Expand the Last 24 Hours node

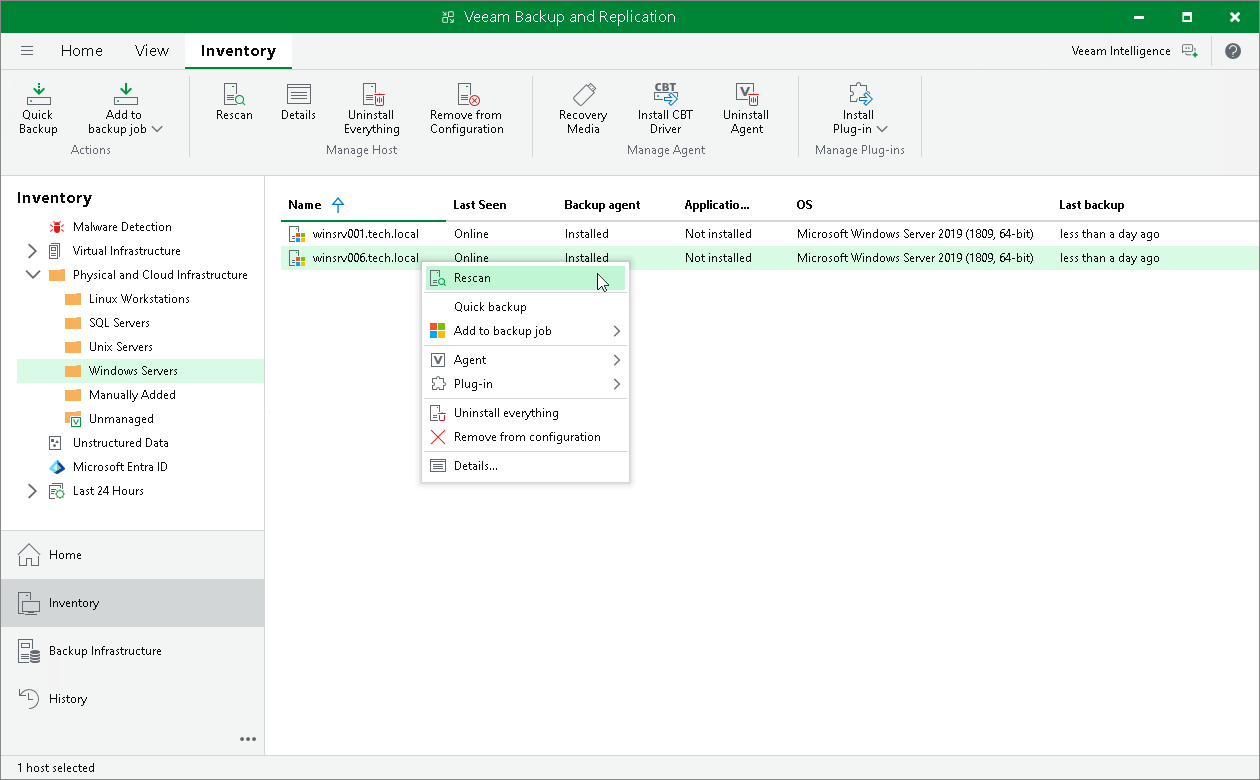click(32, 491)
